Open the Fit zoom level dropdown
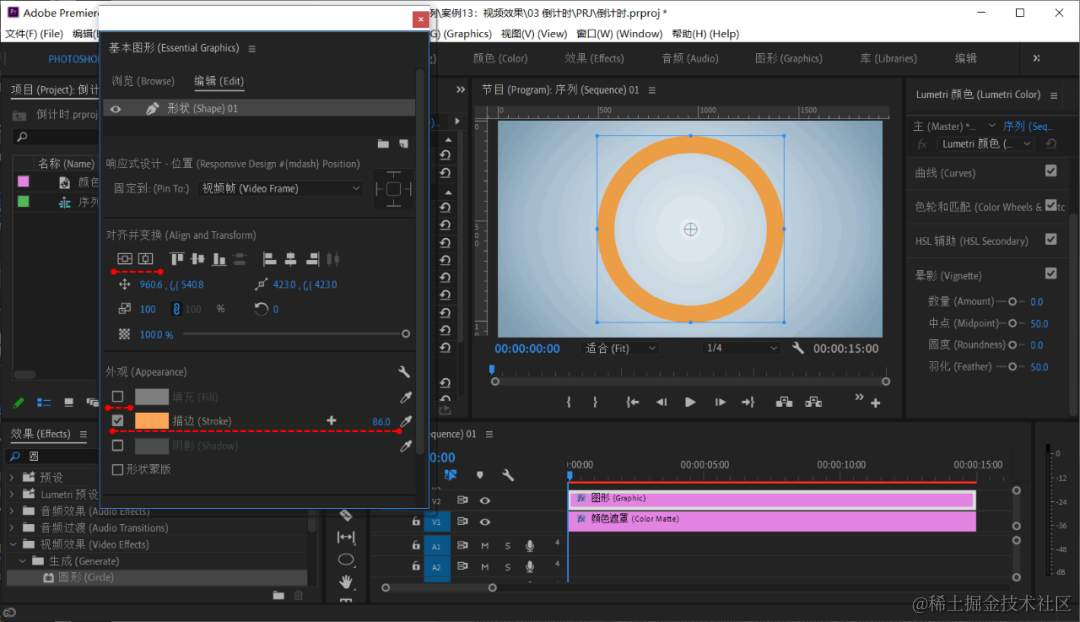The height and width of the screenshot is (622, 1080). [x=621, y=348]
